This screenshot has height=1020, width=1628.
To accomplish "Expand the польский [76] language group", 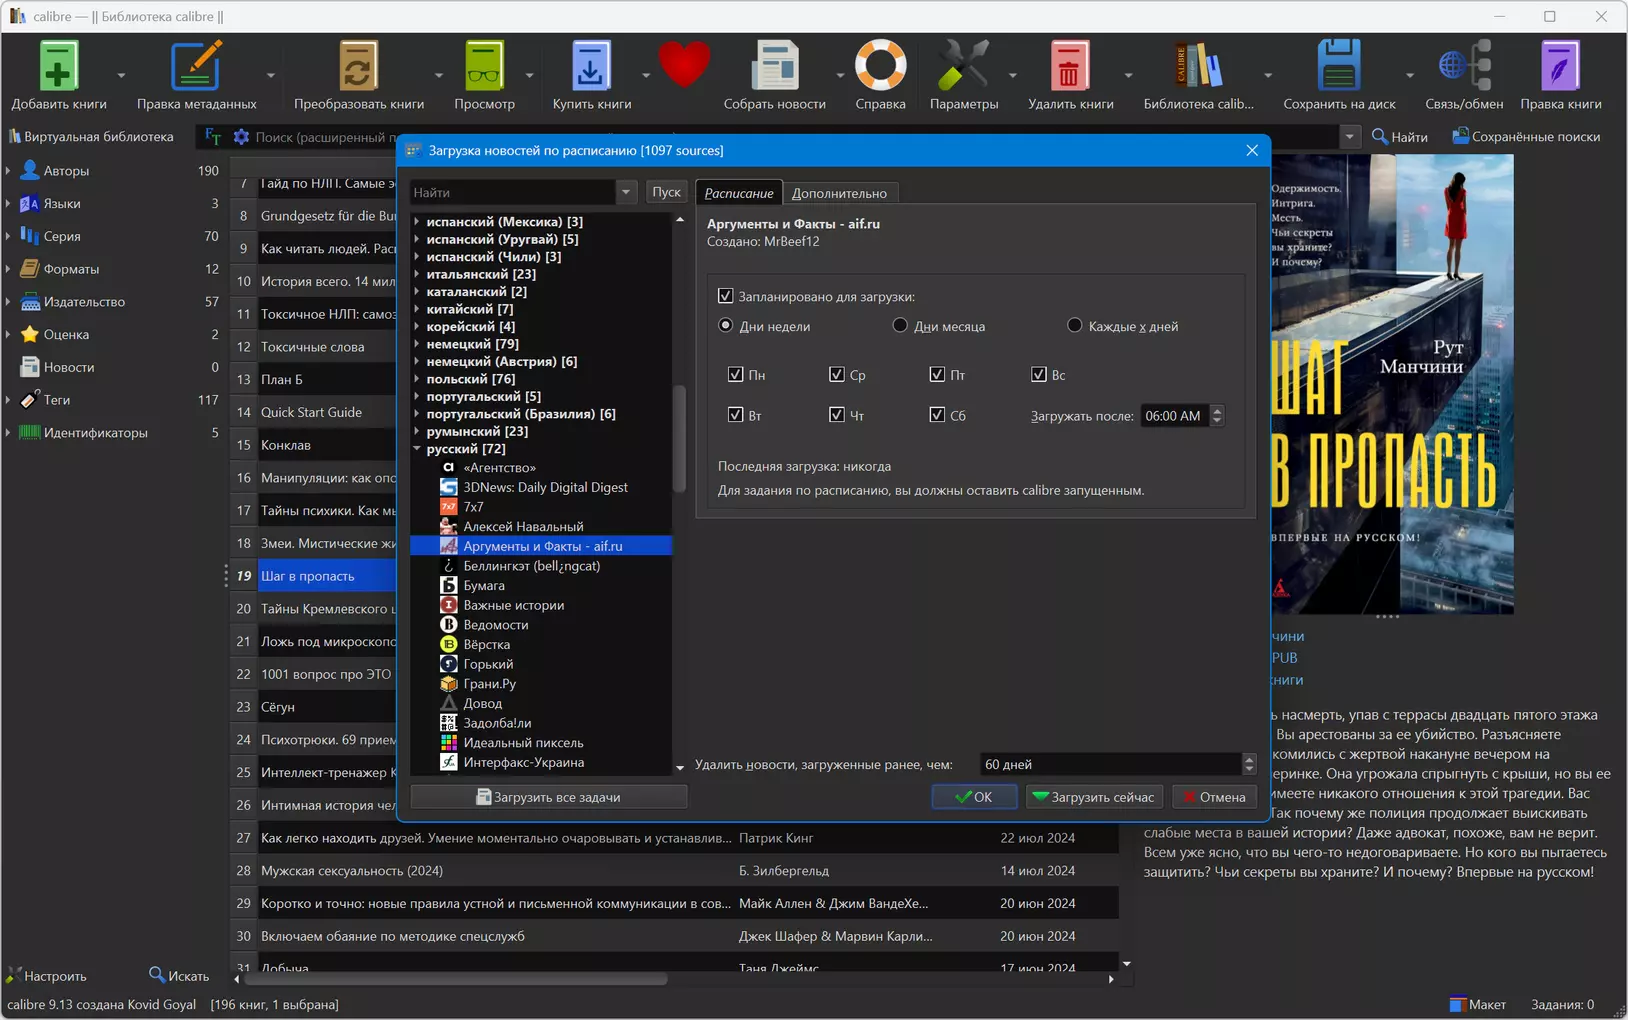I will pyautogui.click(x=417, y=379).
